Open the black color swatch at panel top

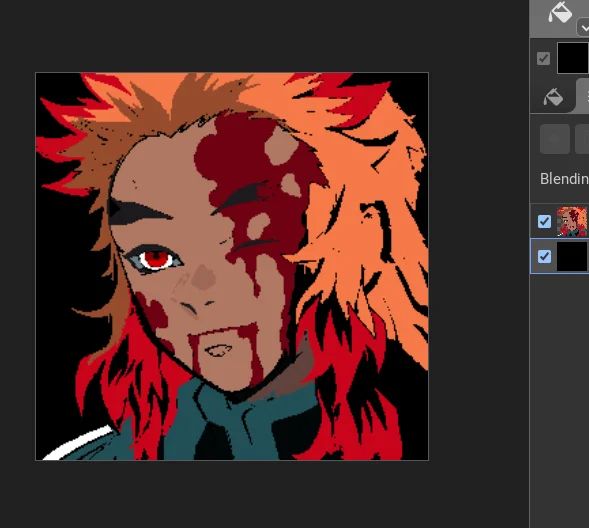point(573,58)
